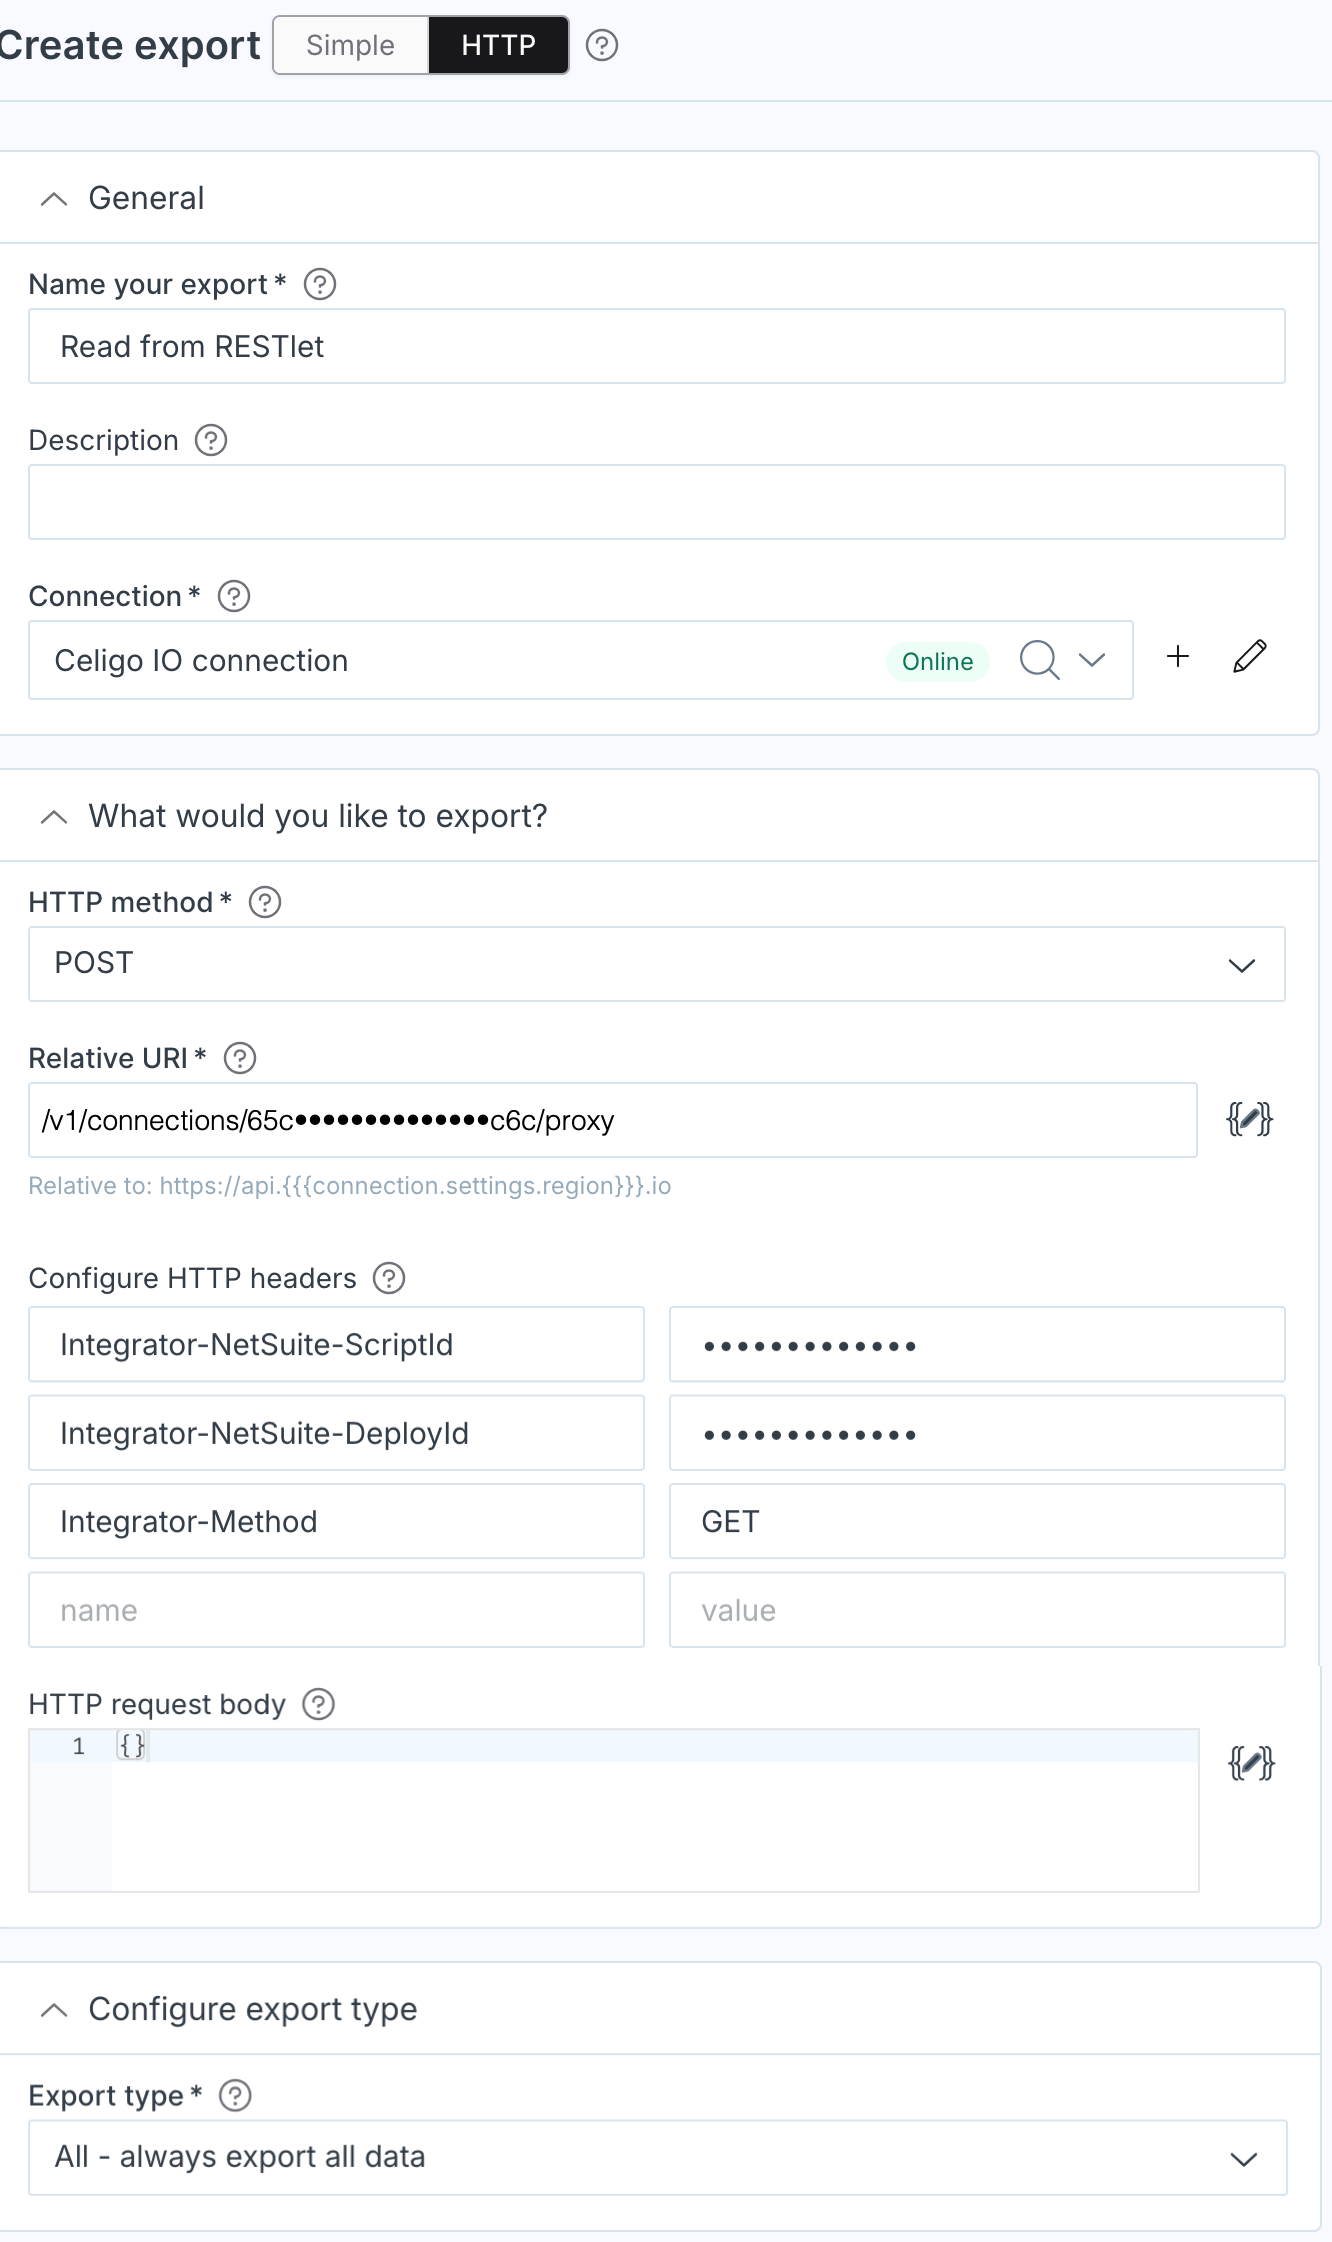Collapse Configure export type section
1332x2242 pixels.
(x=54, y=2010)
